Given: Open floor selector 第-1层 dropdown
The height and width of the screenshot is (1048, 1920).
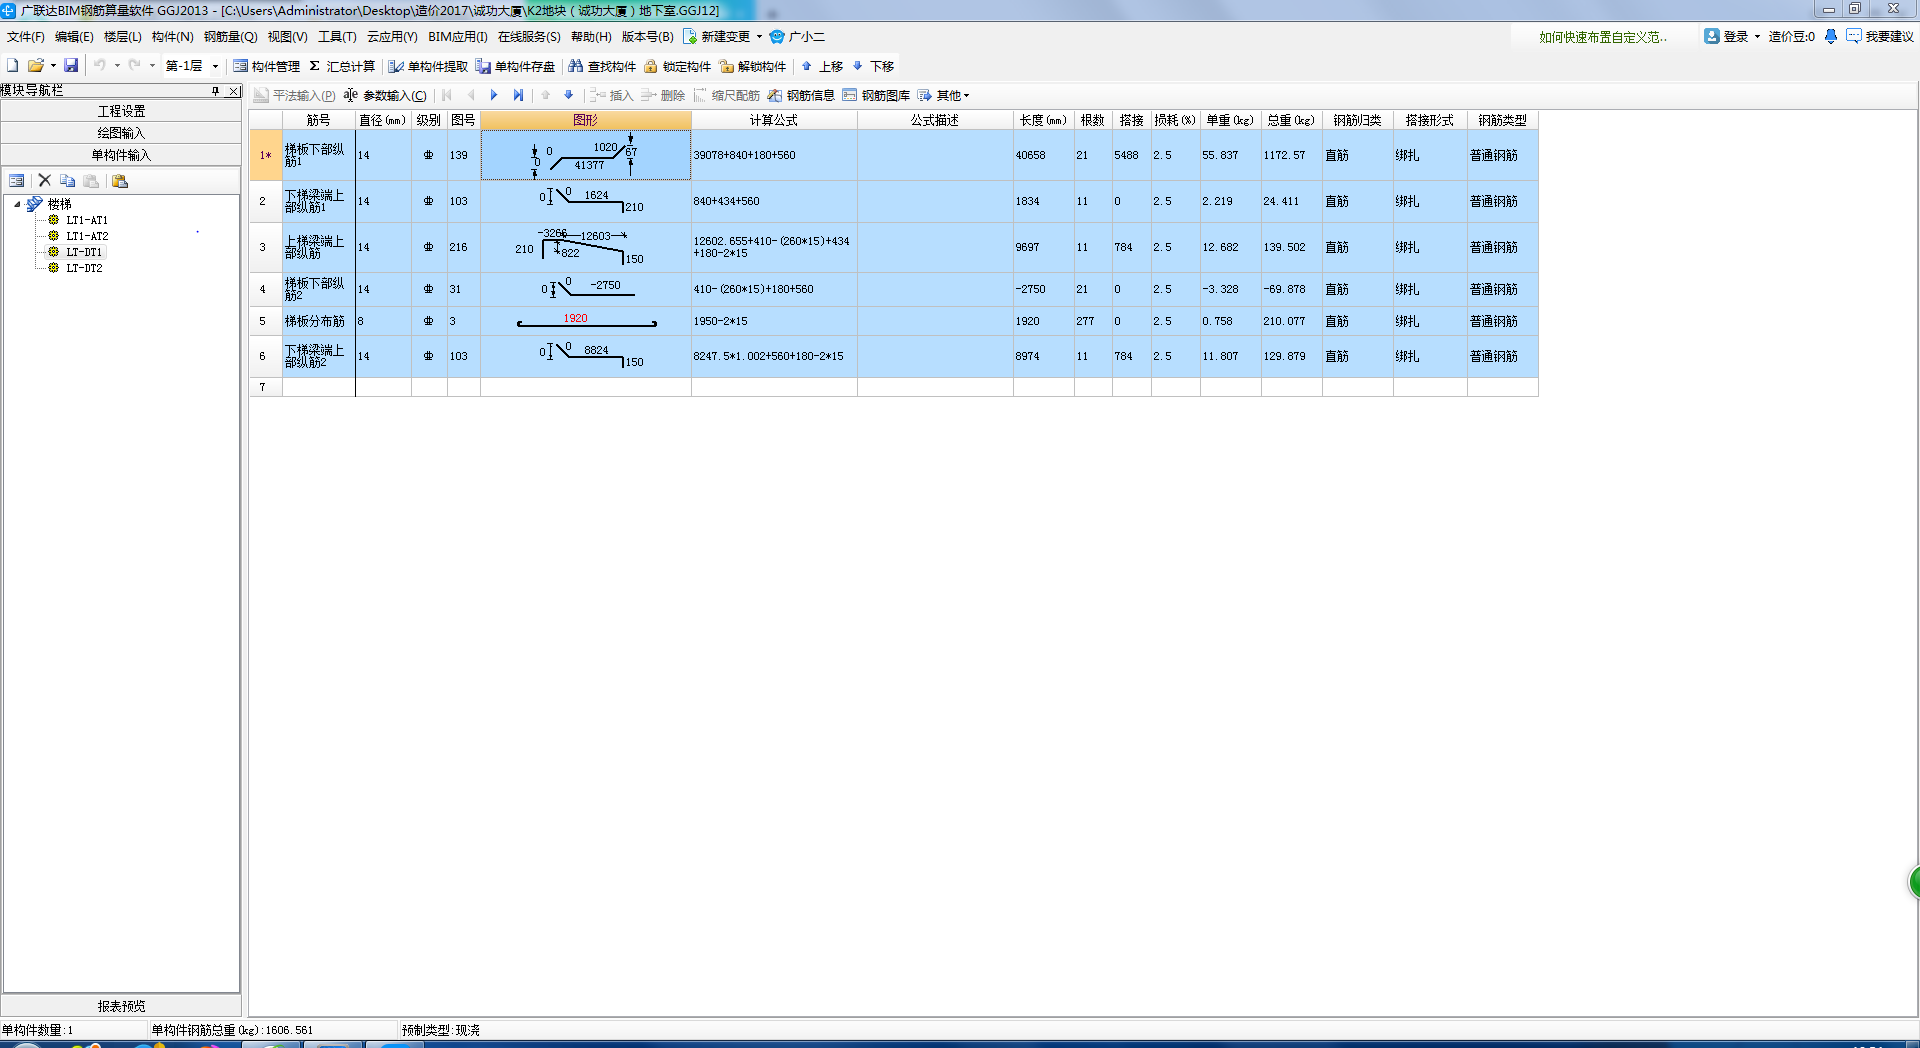Looking at the screenshot, I should coord(215,66).
